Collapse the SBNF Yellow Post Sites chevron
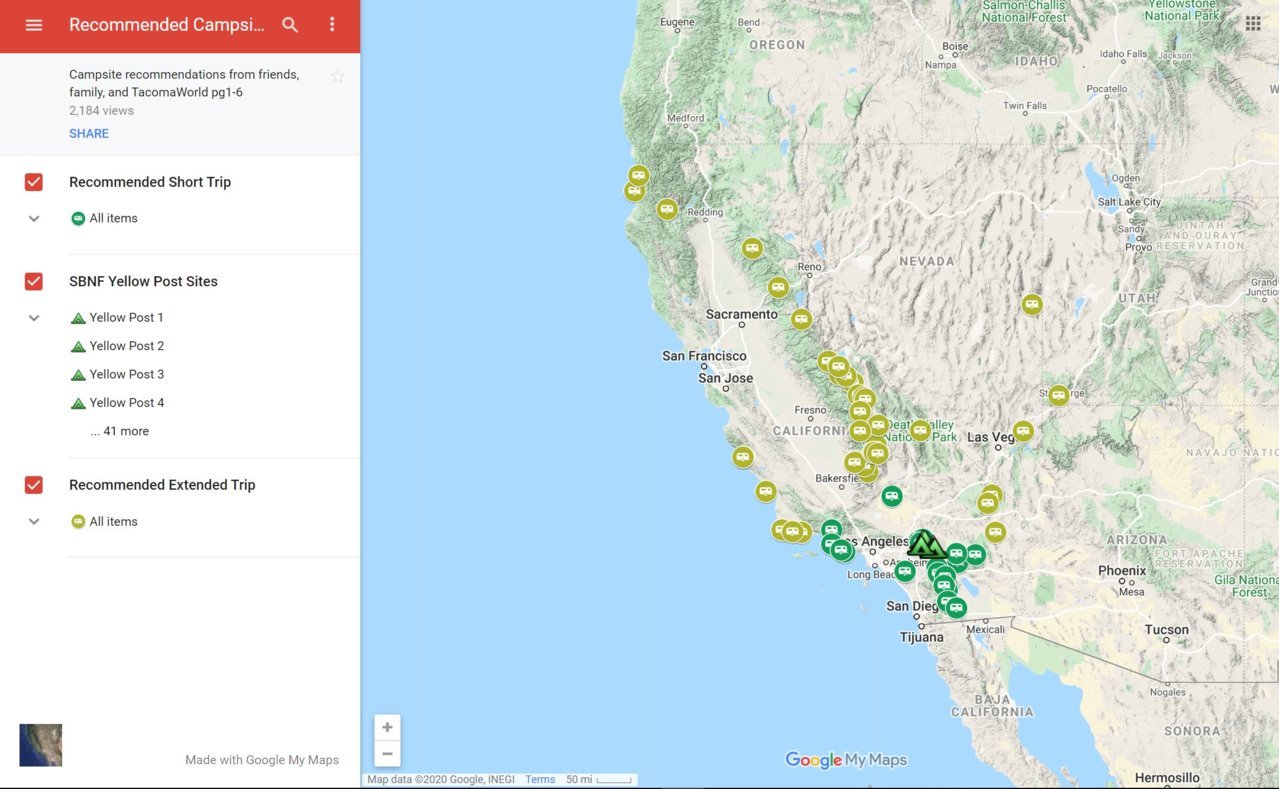Viewport: 1279px width, 789px height. click(34, 318)
